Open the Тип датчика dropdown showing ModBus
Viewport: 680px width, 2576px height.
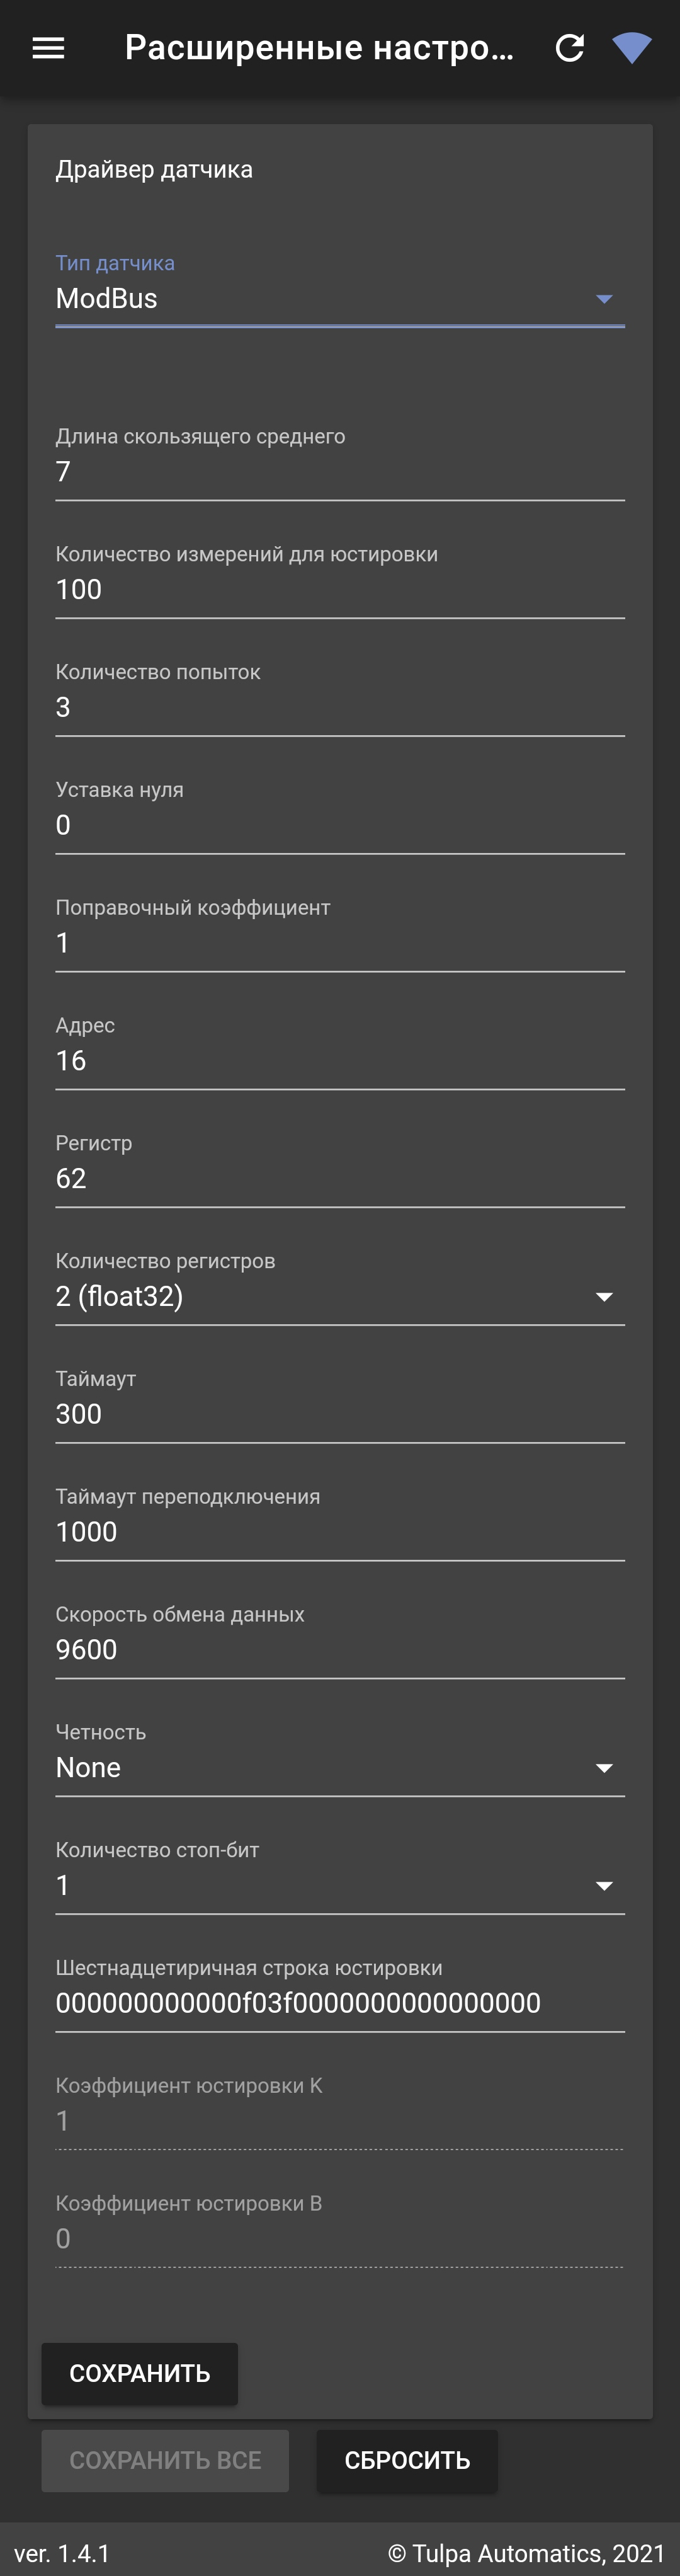(x=340, y=298)
